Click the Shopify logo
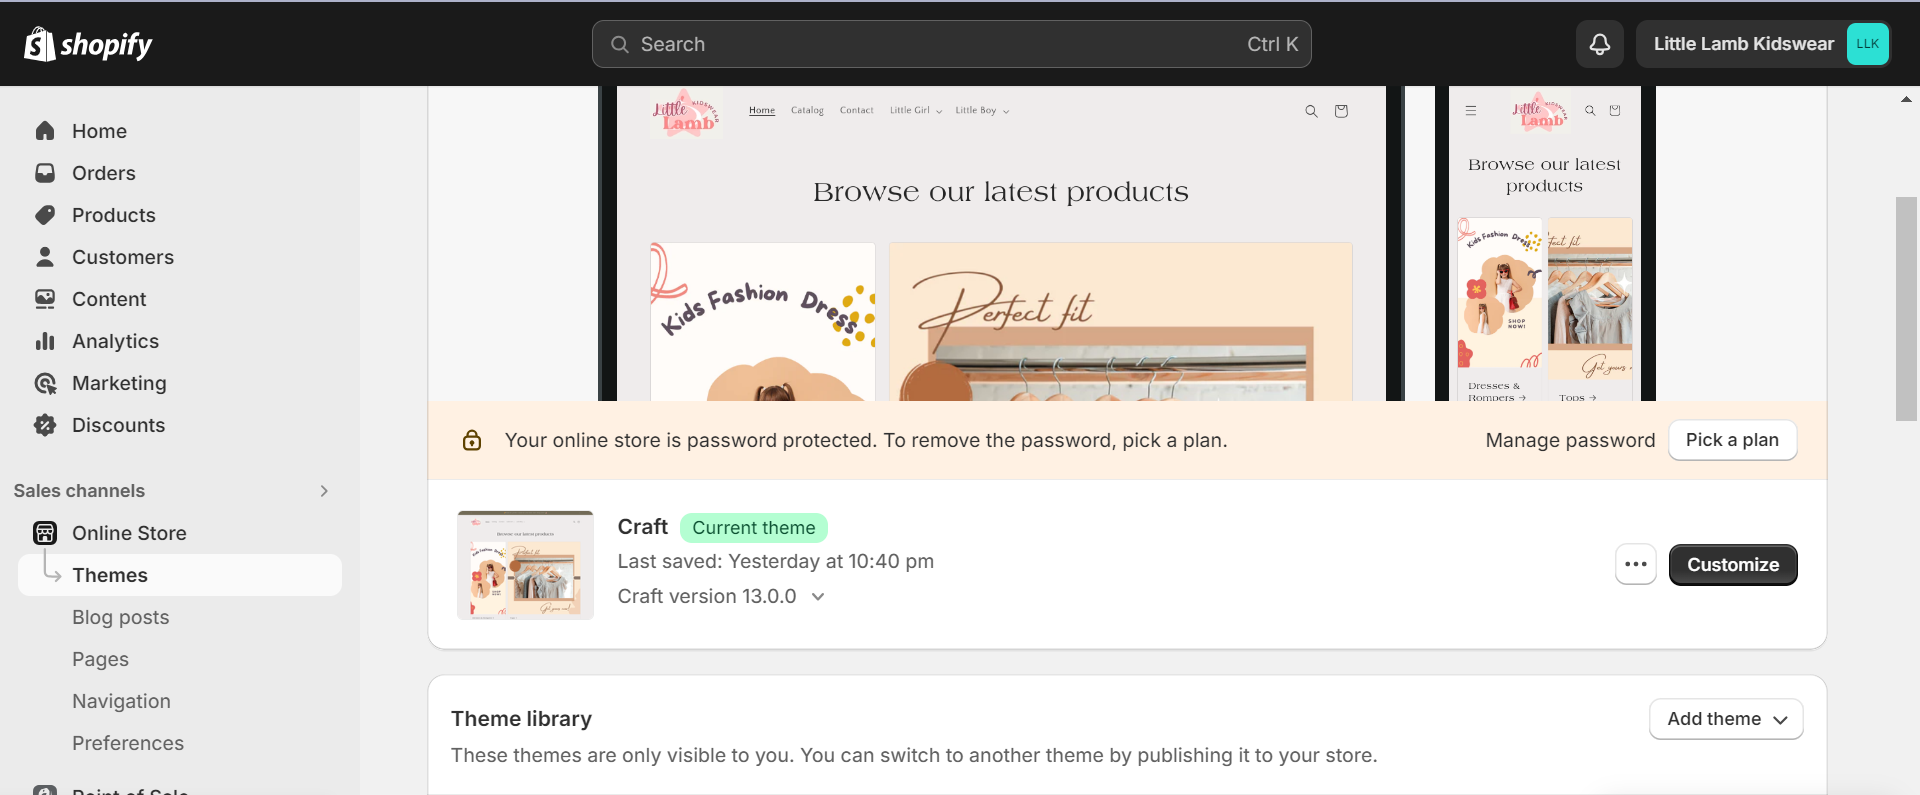 click(x=88, y=44)
